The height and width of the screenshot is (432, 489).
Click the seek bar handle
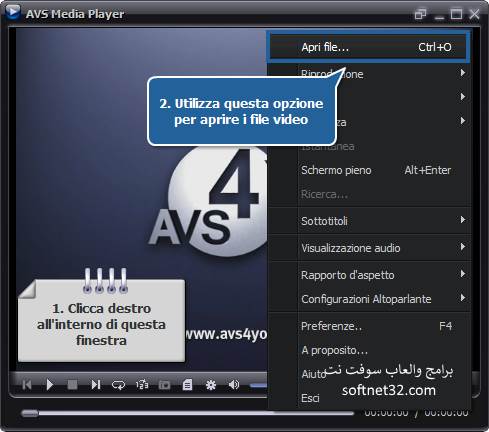click(x=30, y=414)
